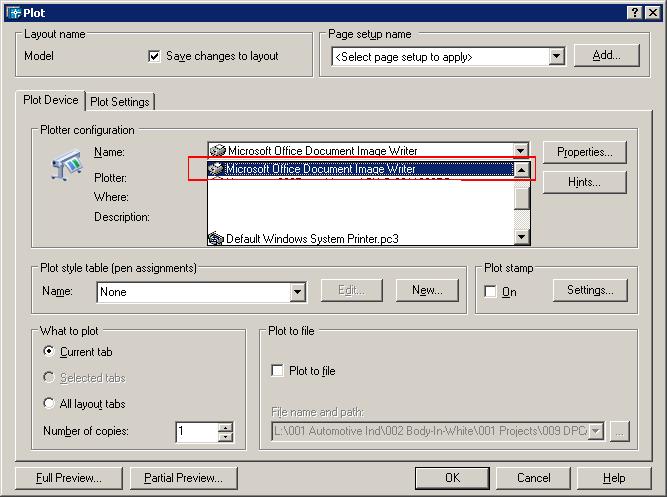This screenshot has width=667, height=497.
Task: Click the Full Preview... button
Action: [69, 478]
